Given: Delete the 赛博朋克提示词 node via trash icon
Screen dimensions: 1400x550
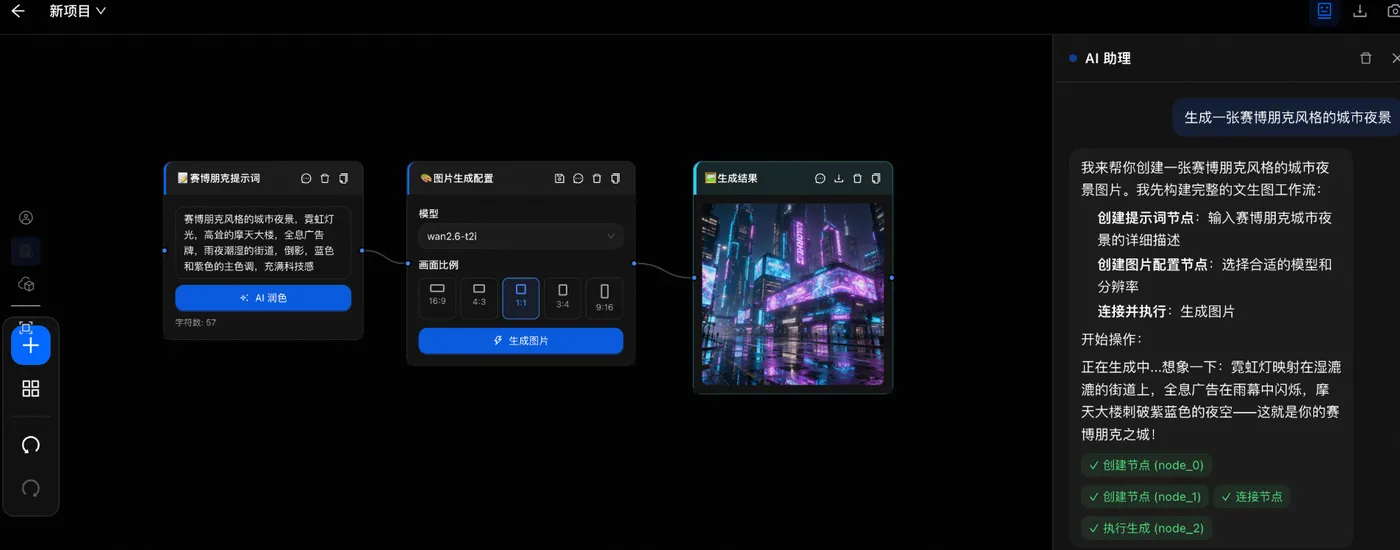Looking at the screenshot, I should click(325, 178).
